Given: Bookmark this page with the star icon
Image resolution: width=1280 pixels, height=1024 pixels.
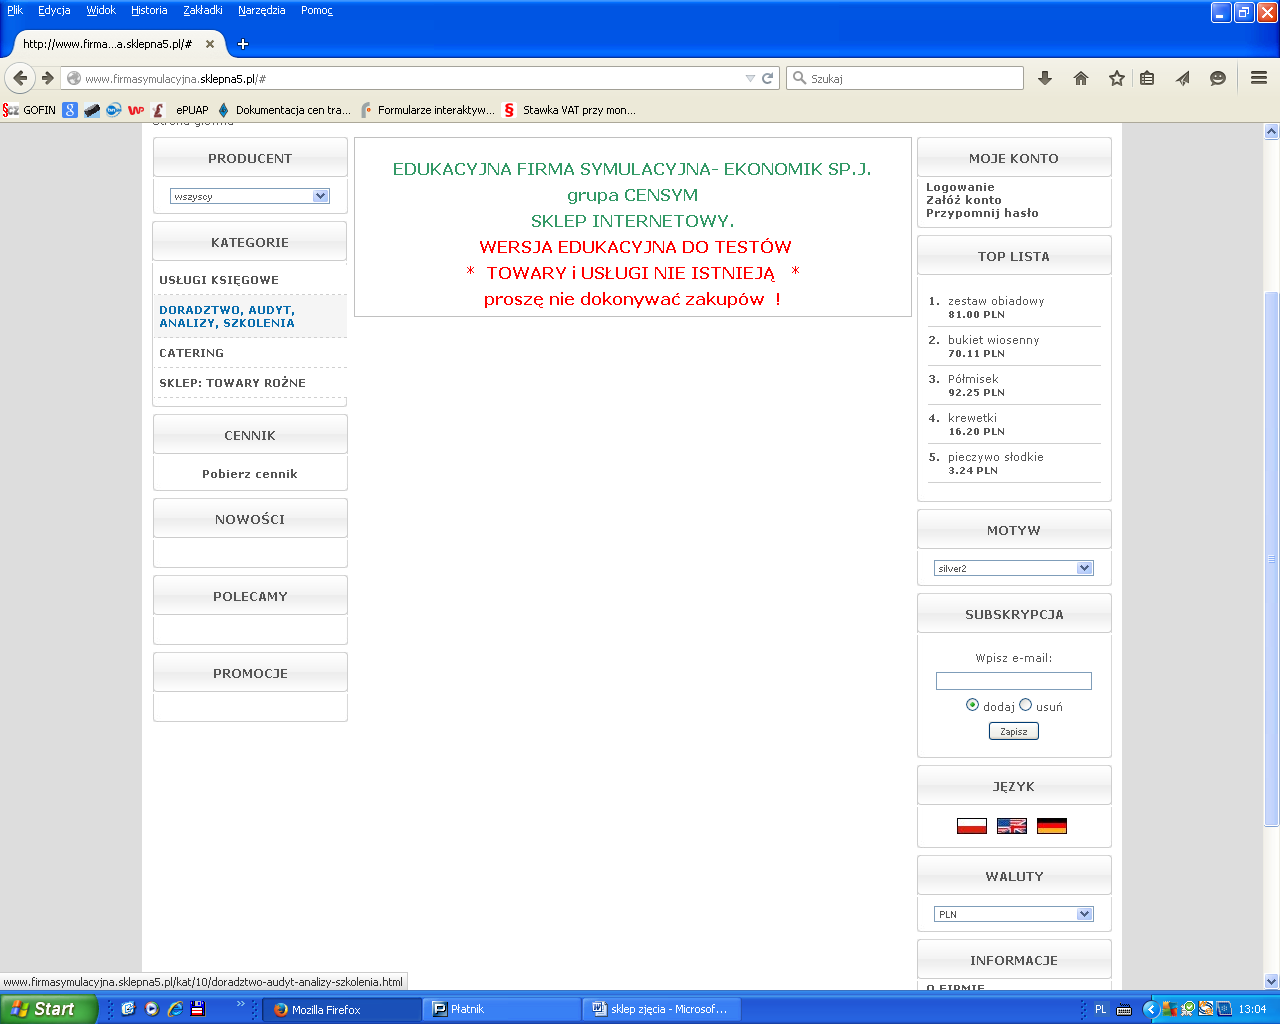Looking at the screenshot, I should pyautogui.click(x=1117, y=78).
